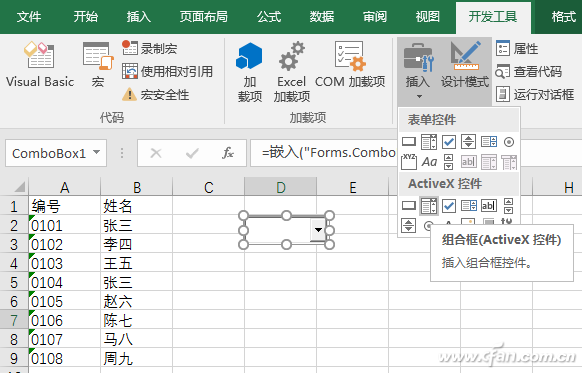Insert ActiveX Spin Button control
582x373 pixels.
tap(409, 225)
